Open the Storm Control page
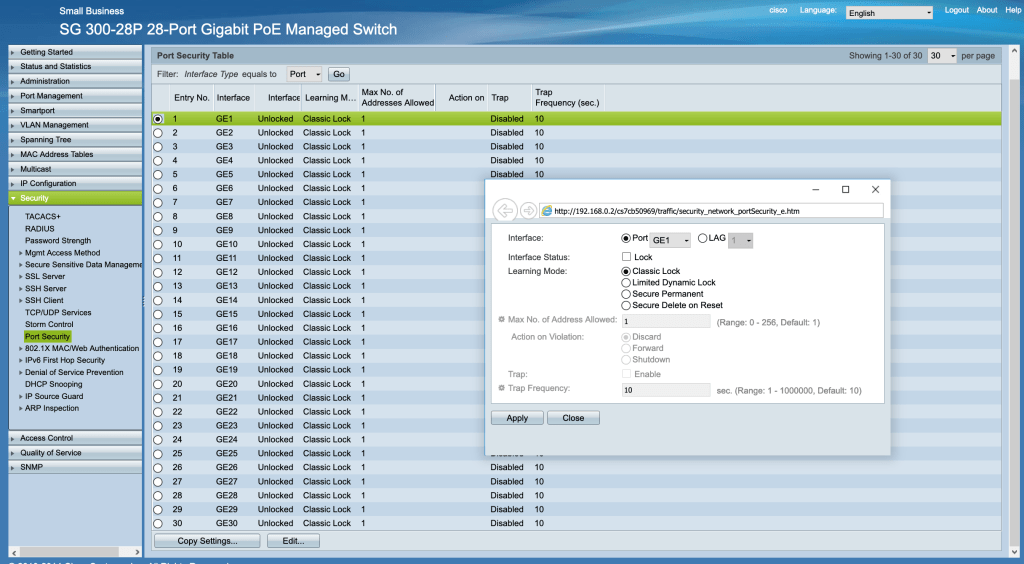 point(49,324)
